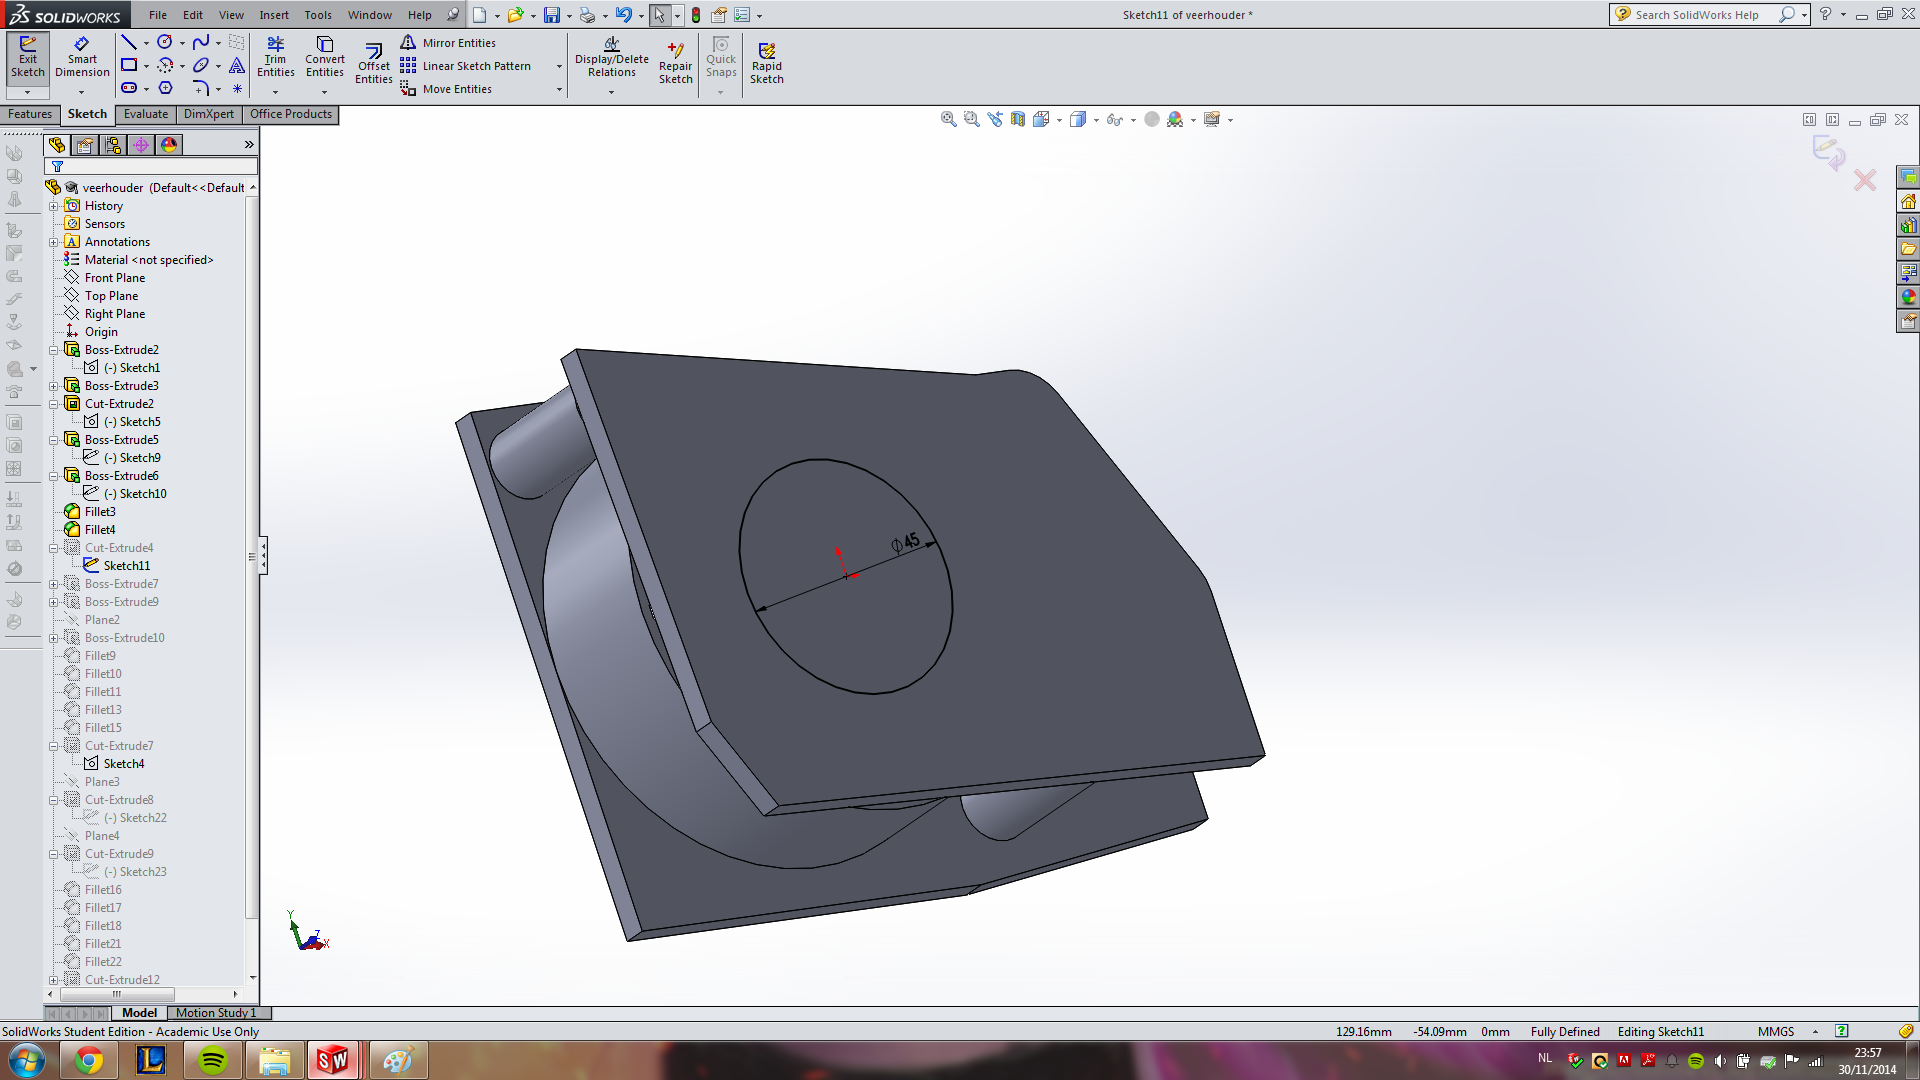
Task: Click Rapid Sketch tool
Action: 766,63
